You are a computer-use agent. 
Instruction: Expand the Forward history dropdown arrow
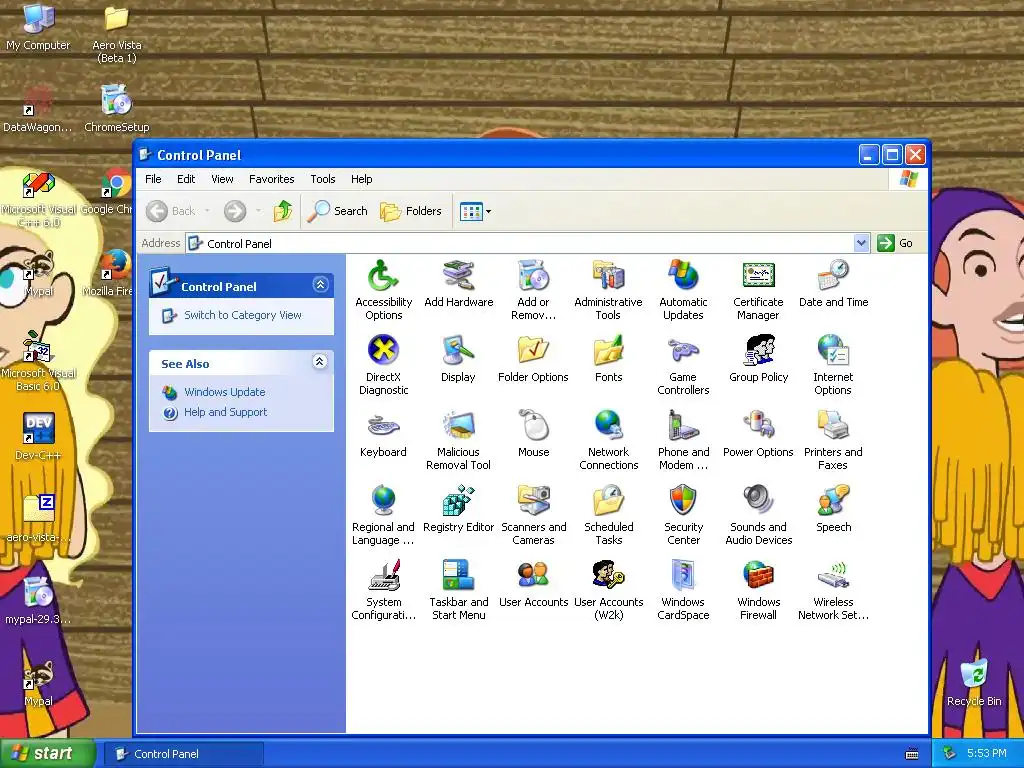258,211
